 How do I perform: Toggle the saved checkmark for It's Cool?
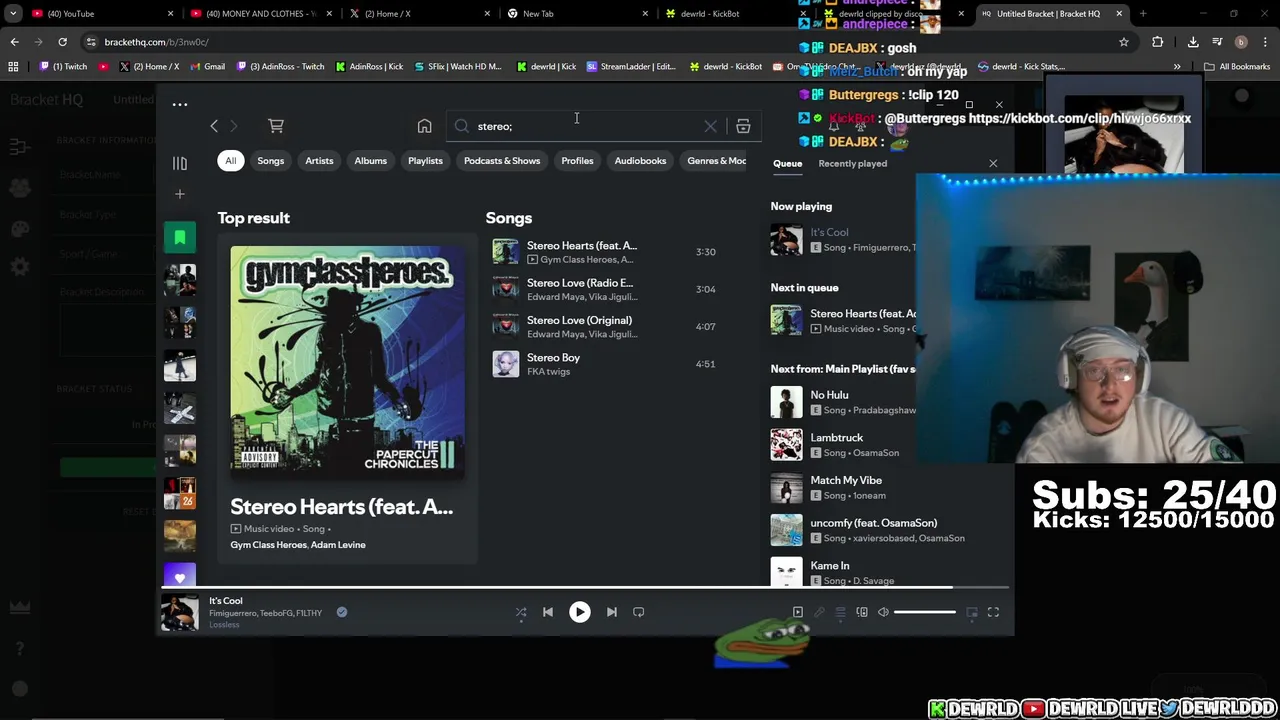[342, 612]
